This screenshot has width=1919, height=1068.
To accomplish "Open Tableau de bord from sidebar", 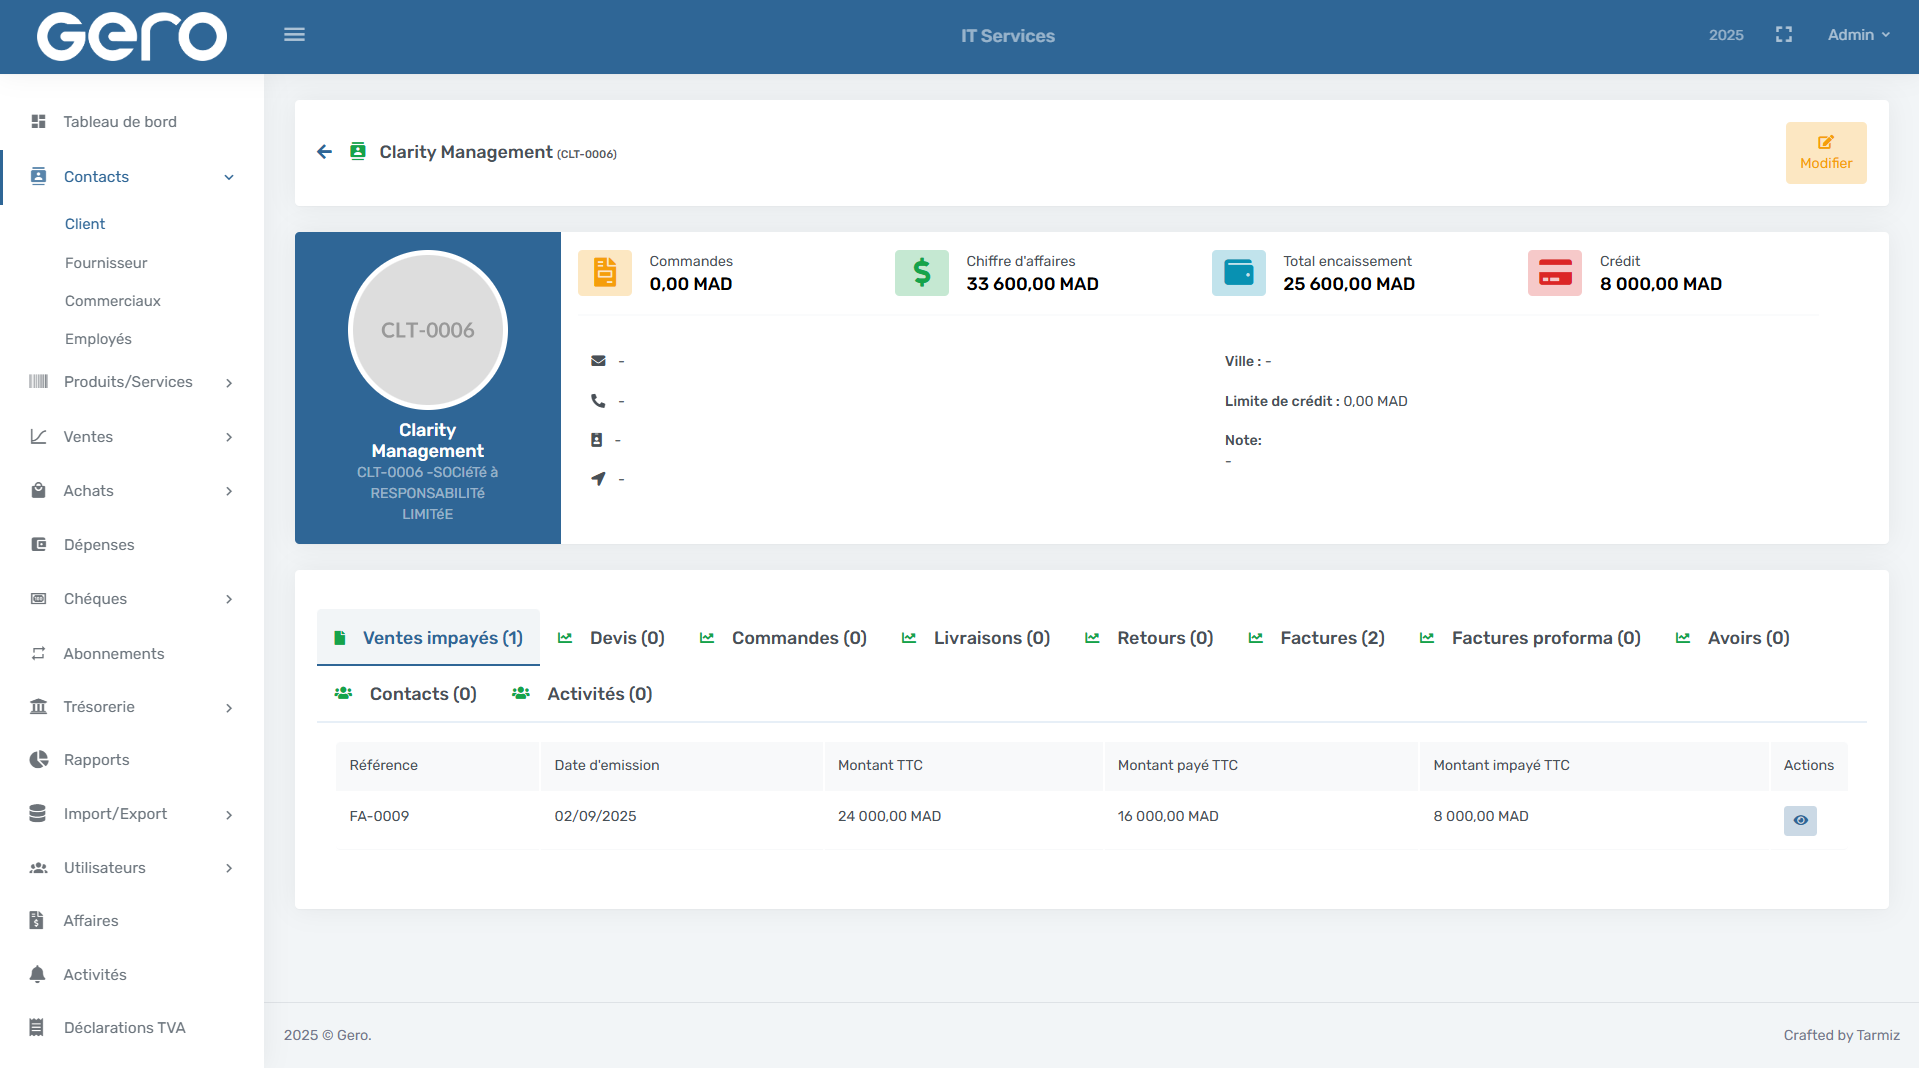I will 120,122.
